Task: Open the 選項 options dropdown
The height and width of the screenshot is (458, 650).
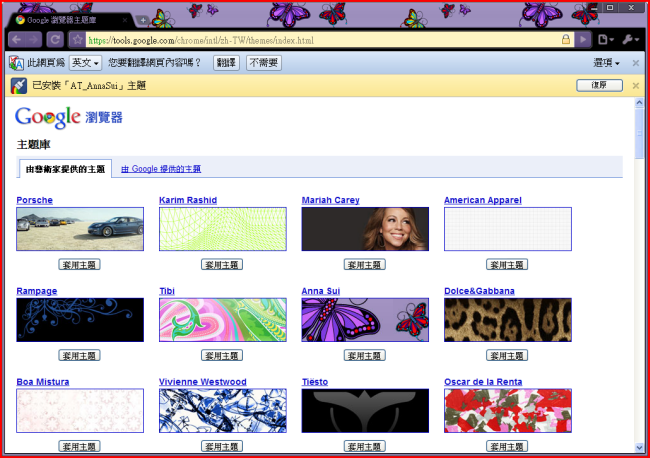Action: (606, 63)
